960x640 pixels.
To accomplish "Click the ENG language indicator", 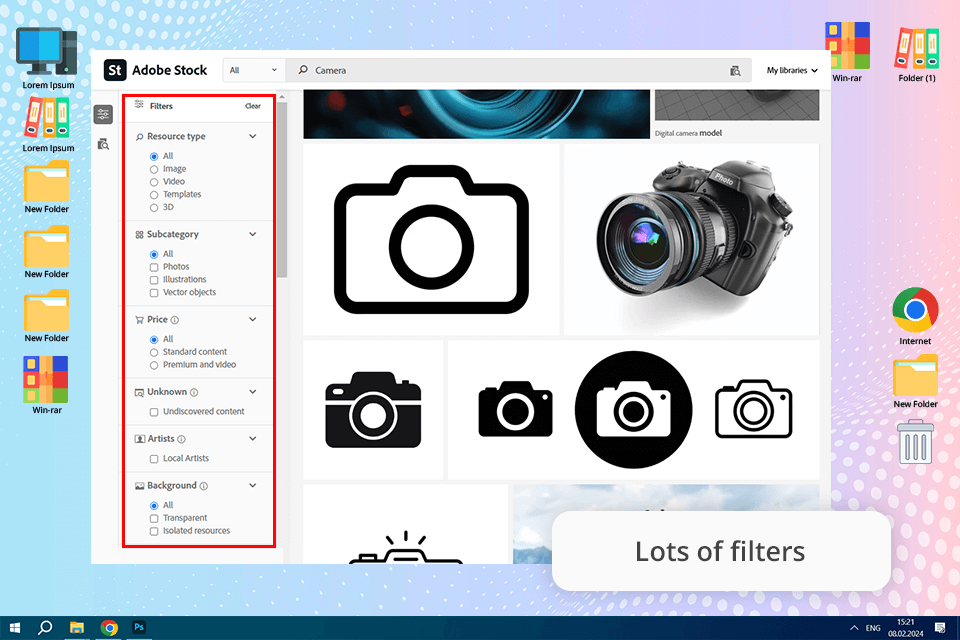I will (873, 628).
